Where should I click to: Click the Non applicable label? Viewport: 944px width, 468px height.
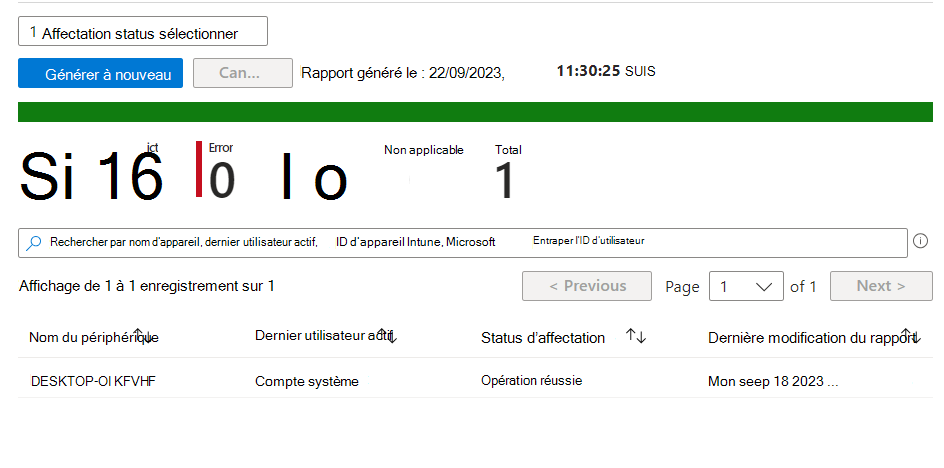coord(424,150)
